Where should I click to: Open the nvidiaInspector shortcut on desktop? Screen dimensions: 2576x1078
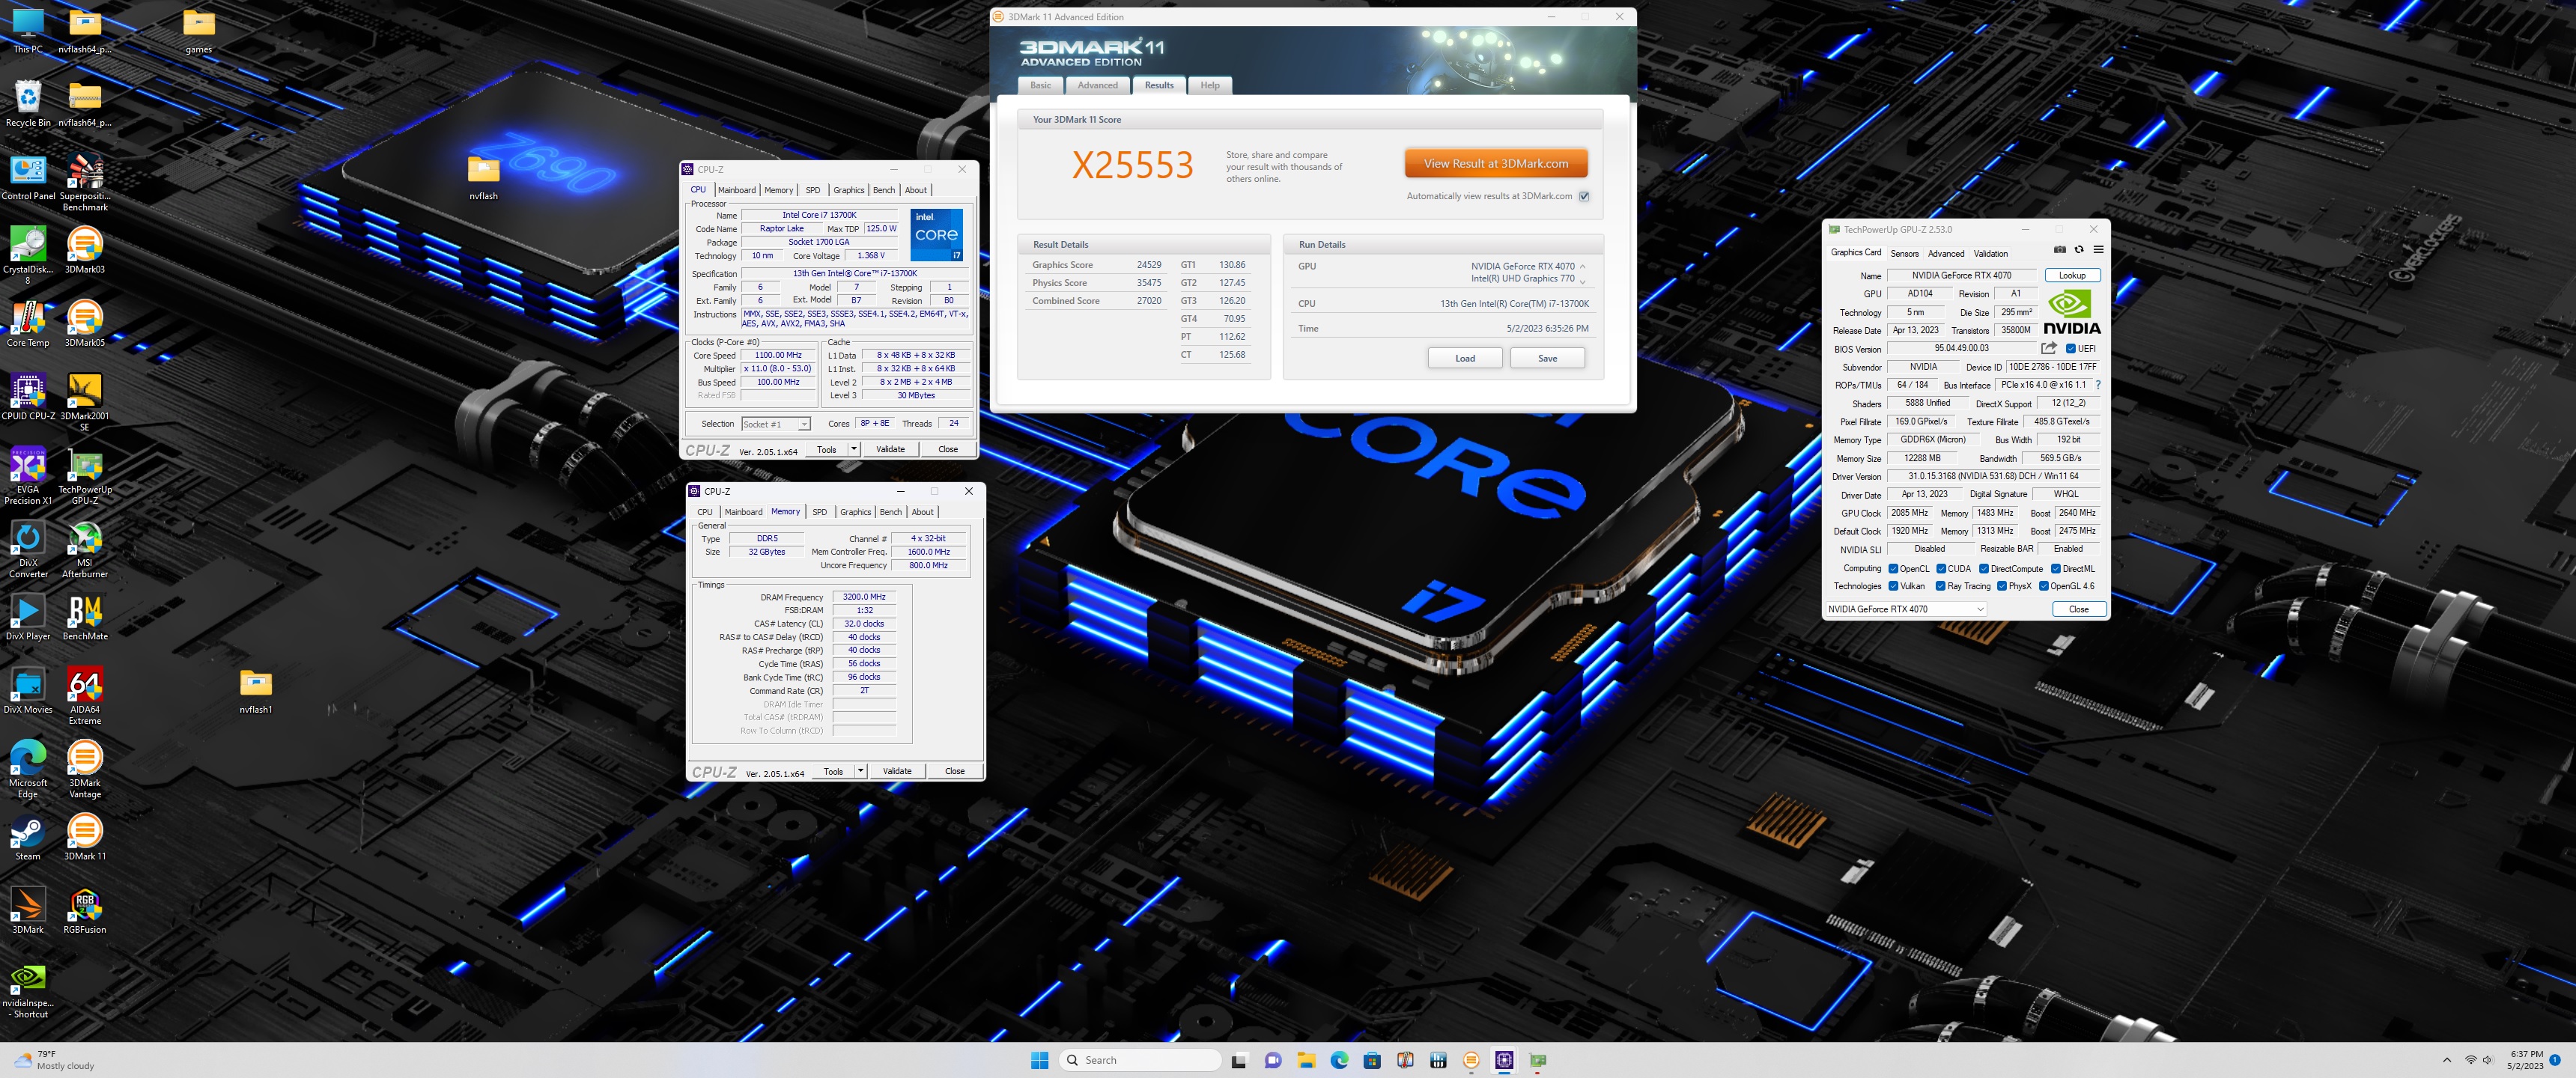click(x=28, y=990)
